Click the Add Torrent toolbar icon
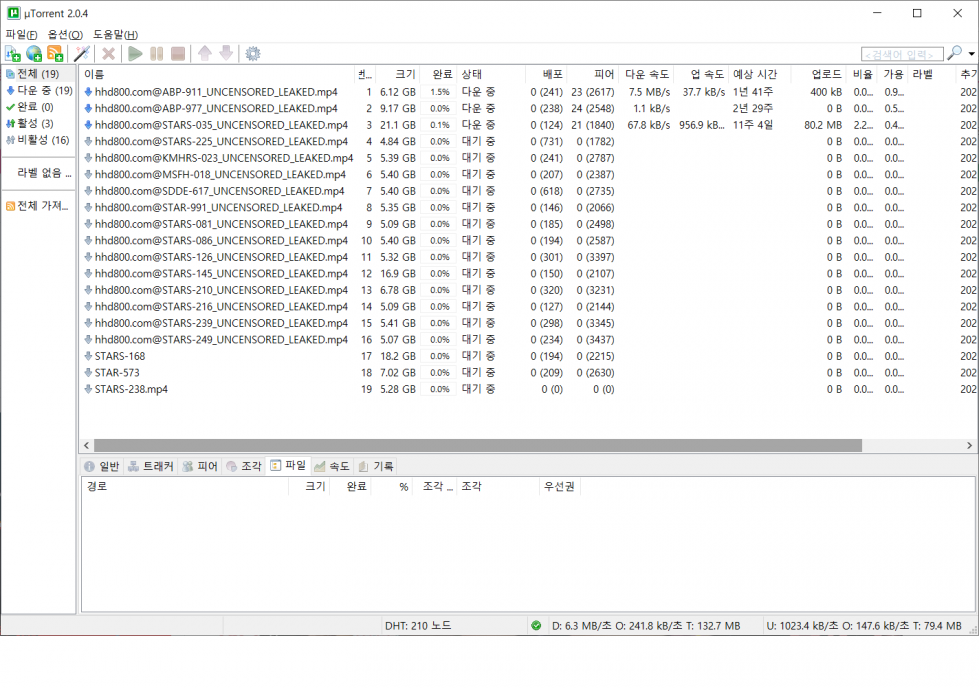Image resolution: width=979 pixels, height=688 pixels. 12,54
